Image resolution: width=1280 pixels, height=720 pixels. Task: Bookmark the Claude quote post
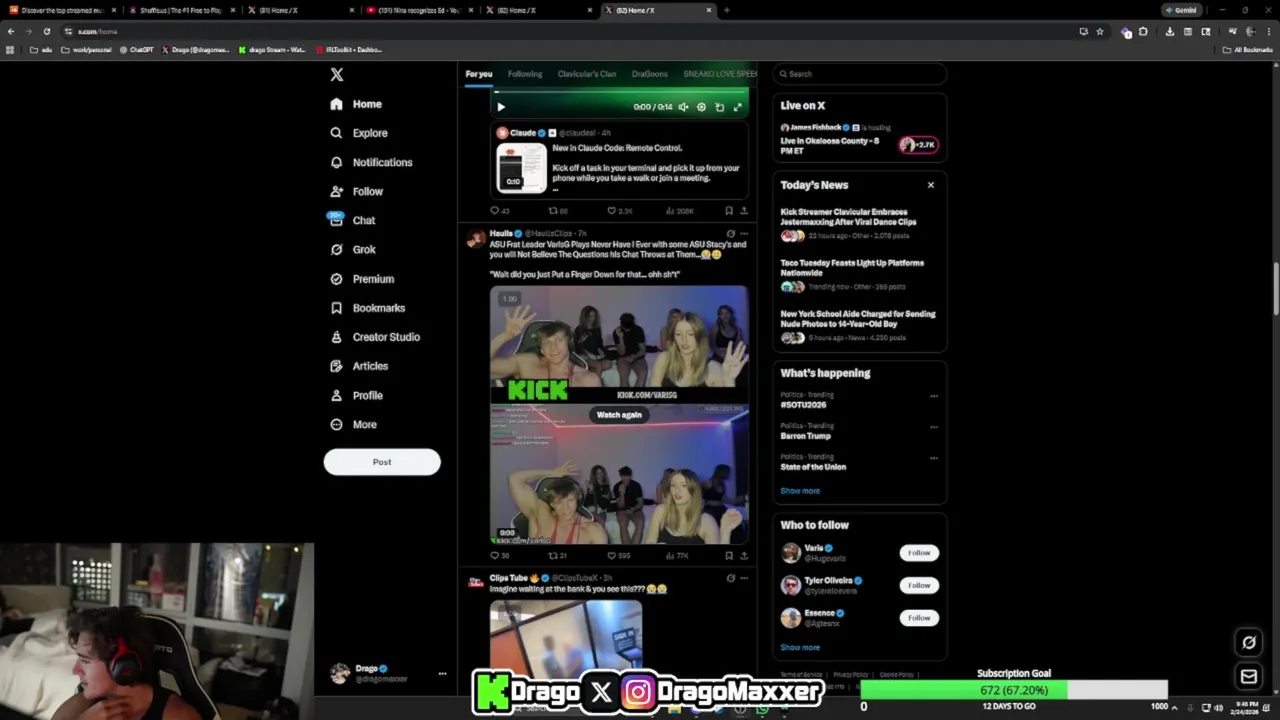click(729, 211)
